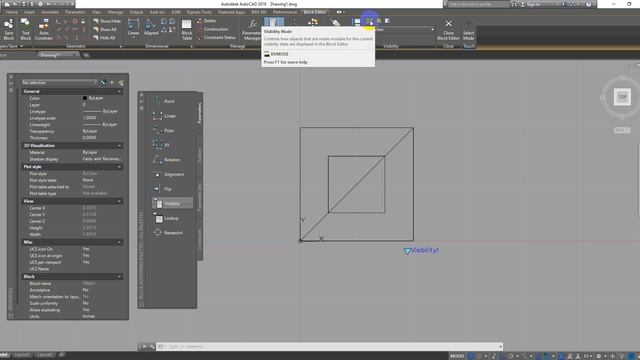640x360 pixels.
Task: Click the Quick Select icon in Properties
Action: pyautogui.click(x=121, y=82)
